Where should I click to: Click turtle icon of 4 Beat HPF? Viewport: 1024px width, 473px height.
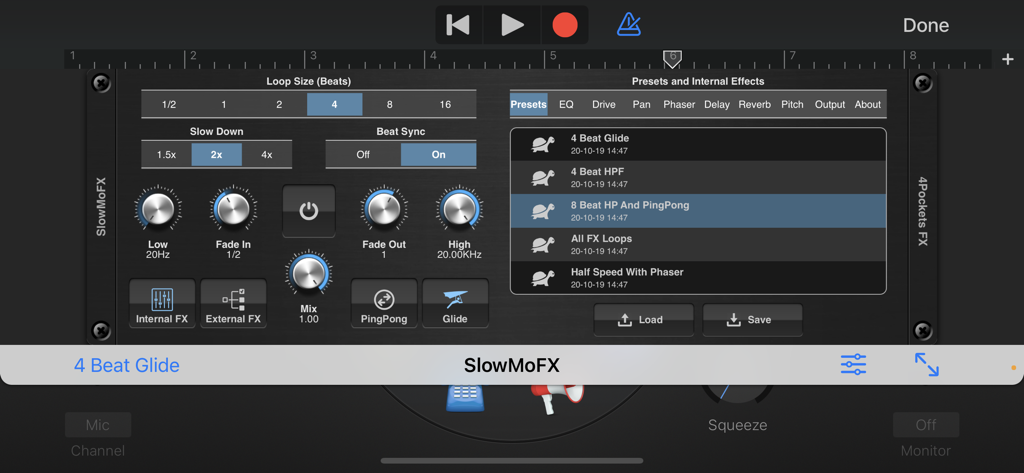542,178
